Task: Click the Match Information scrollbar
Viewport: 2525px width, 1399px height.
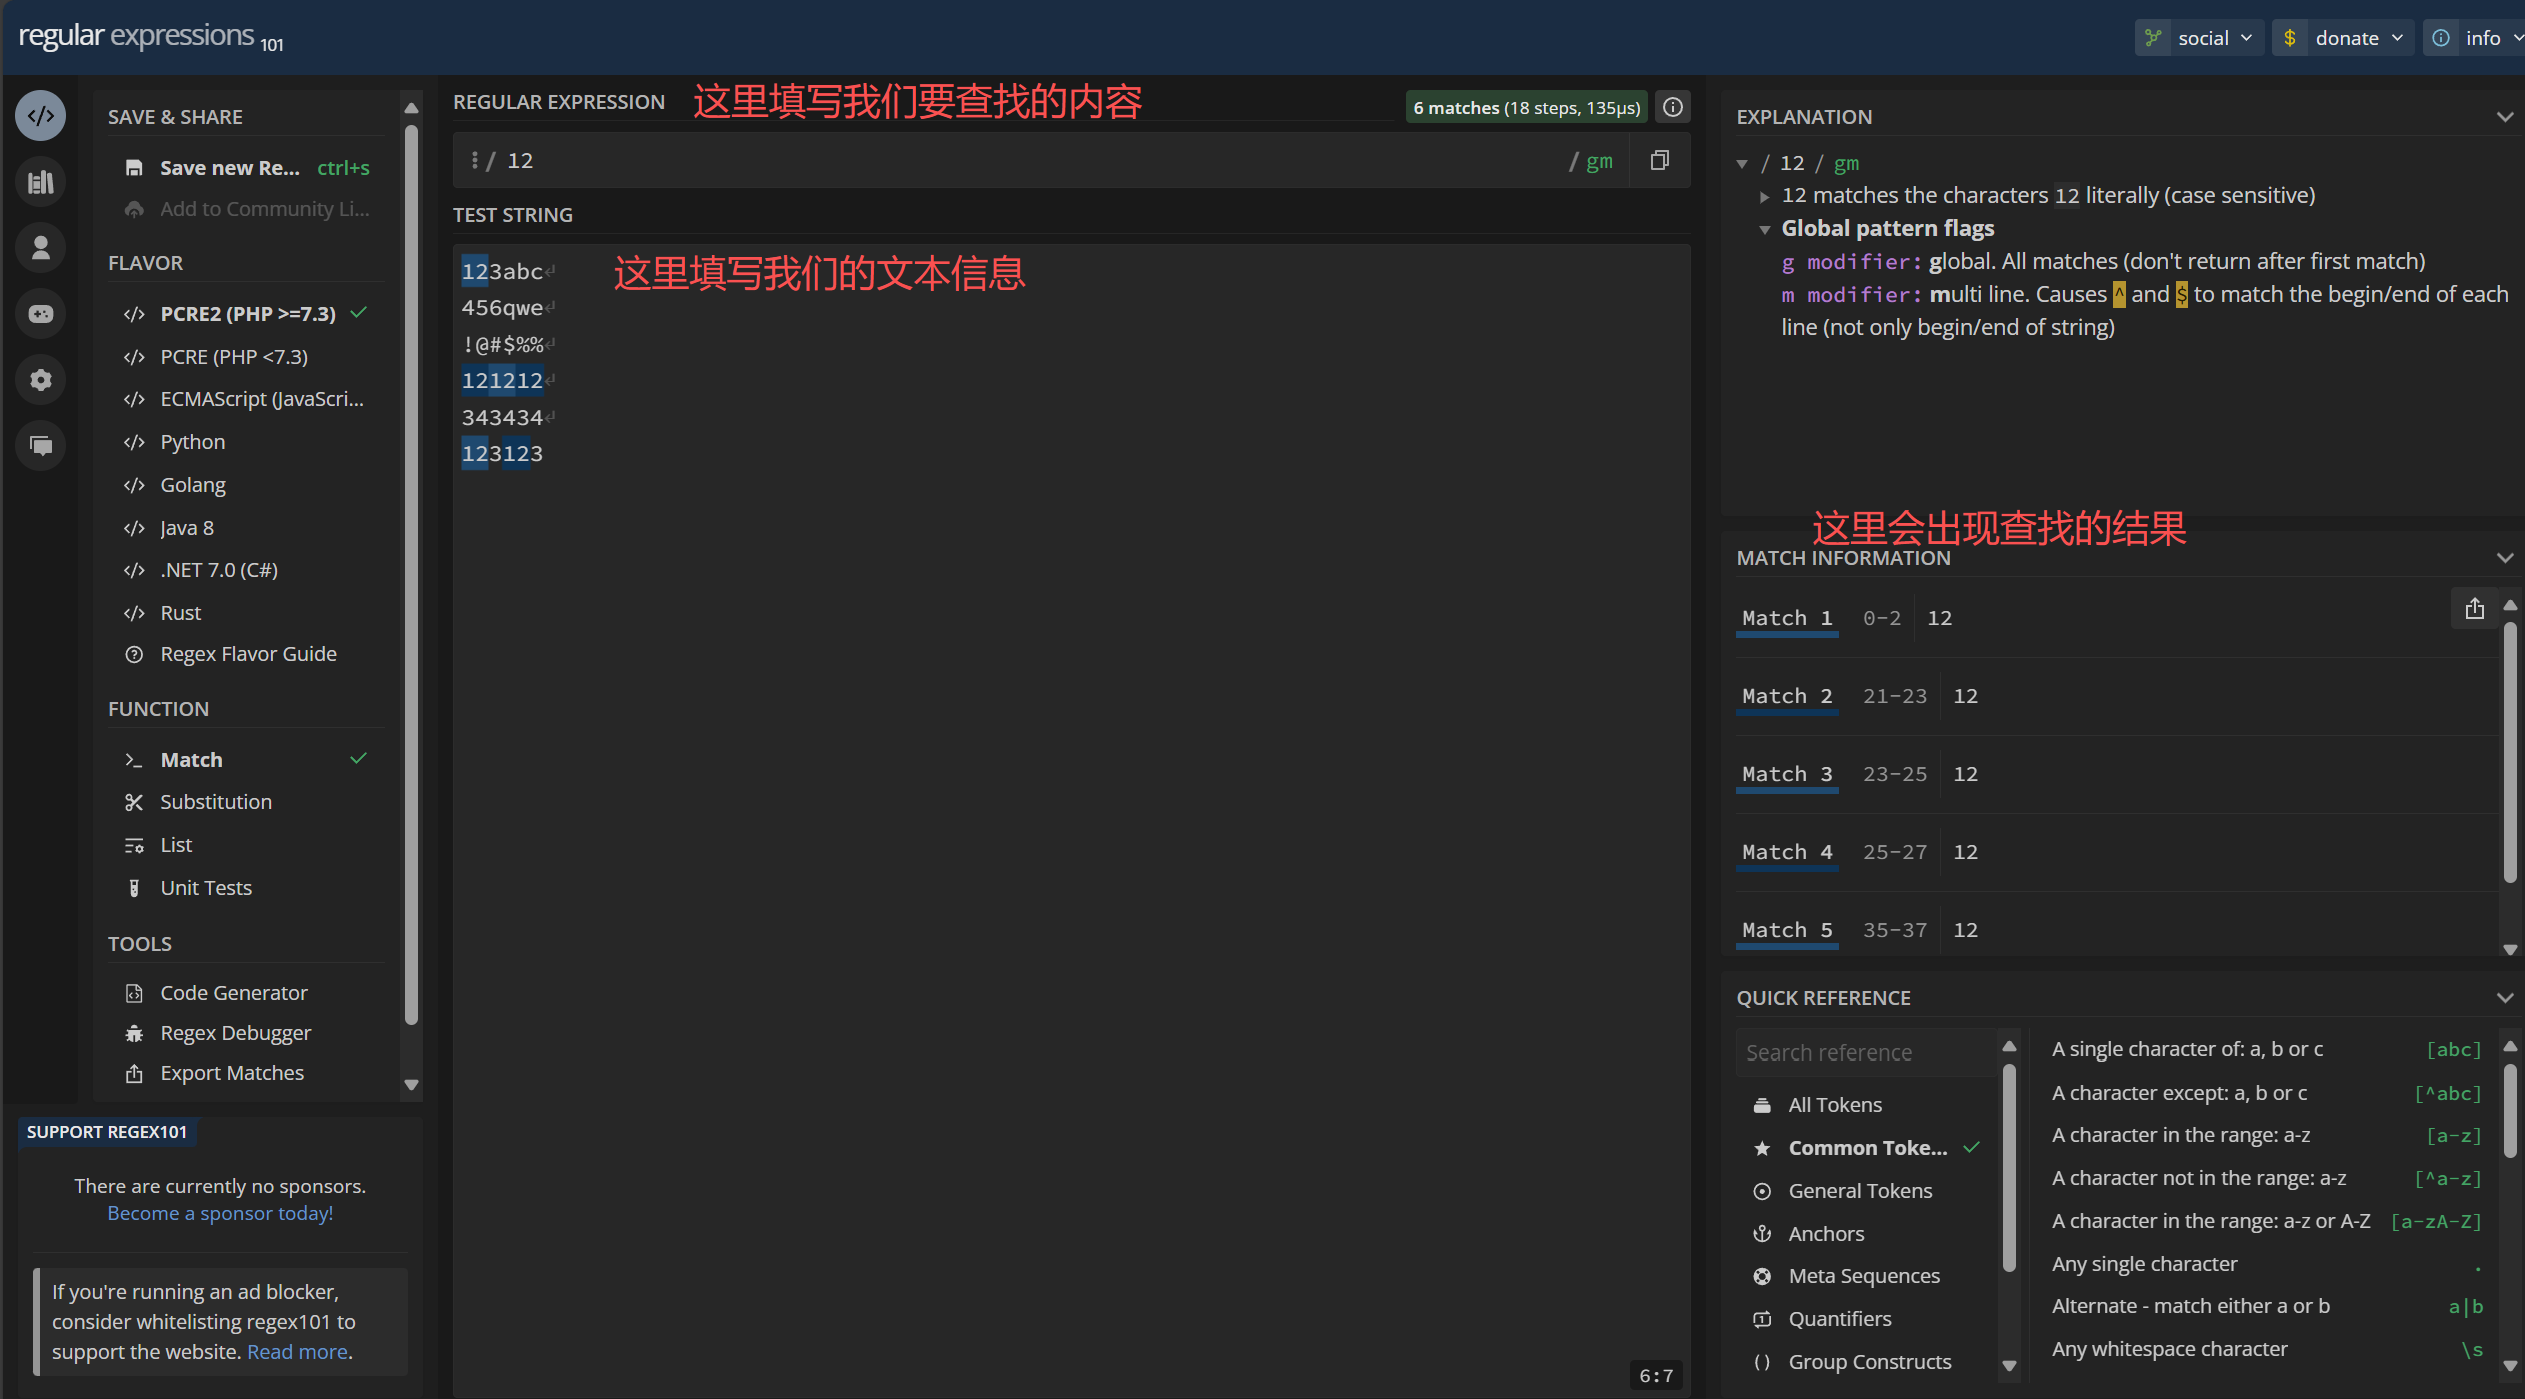Action: pyautogui.click(x=2509, y=750)
